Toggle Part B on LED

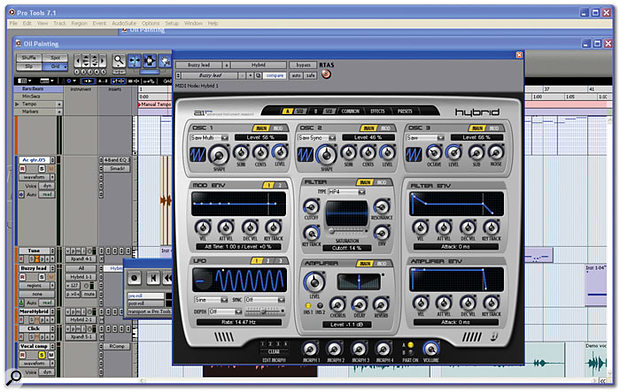click(410, 352)
